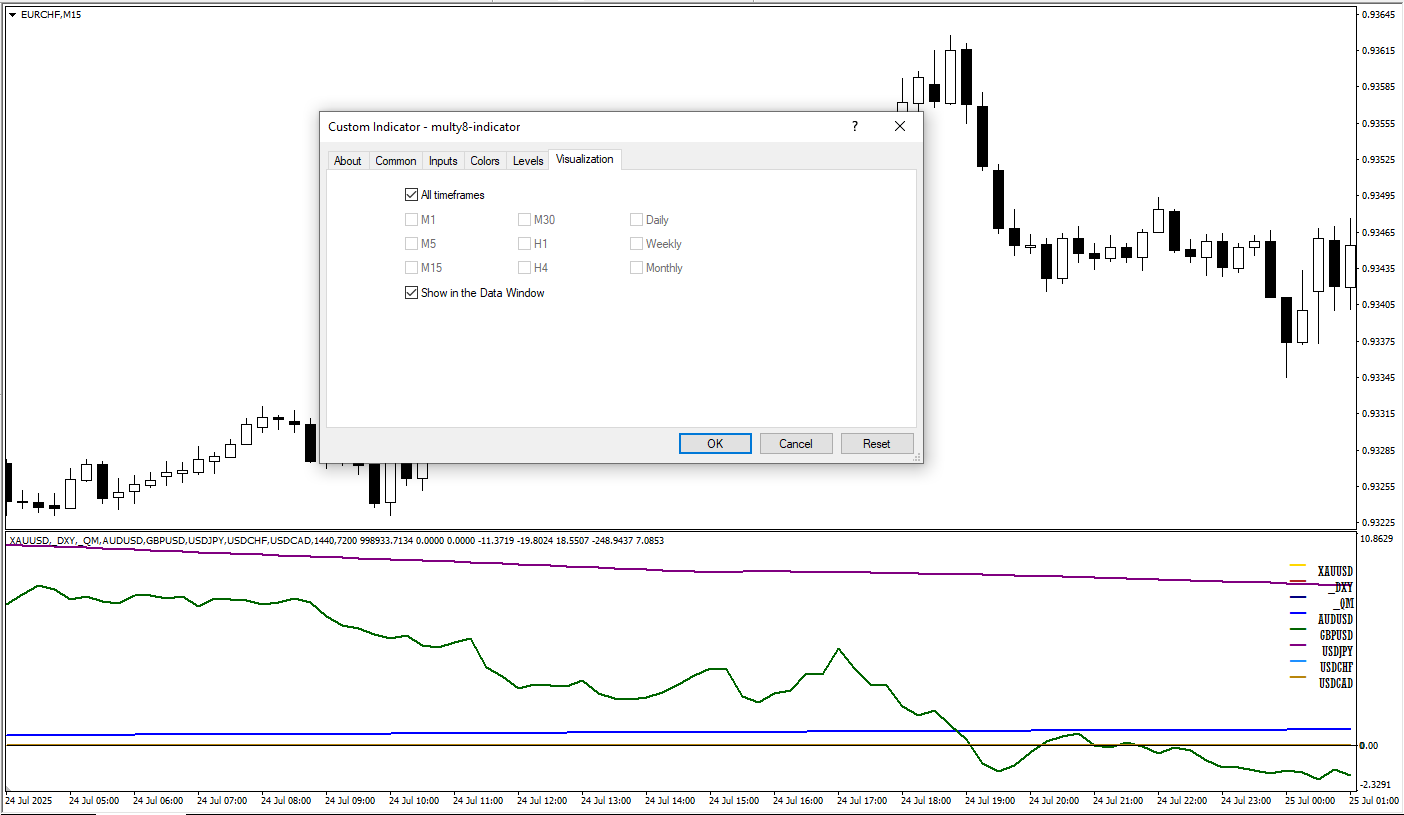The image size is (1404, 815).
Task: Open the Common tab
Action: (x=396, y=161)
